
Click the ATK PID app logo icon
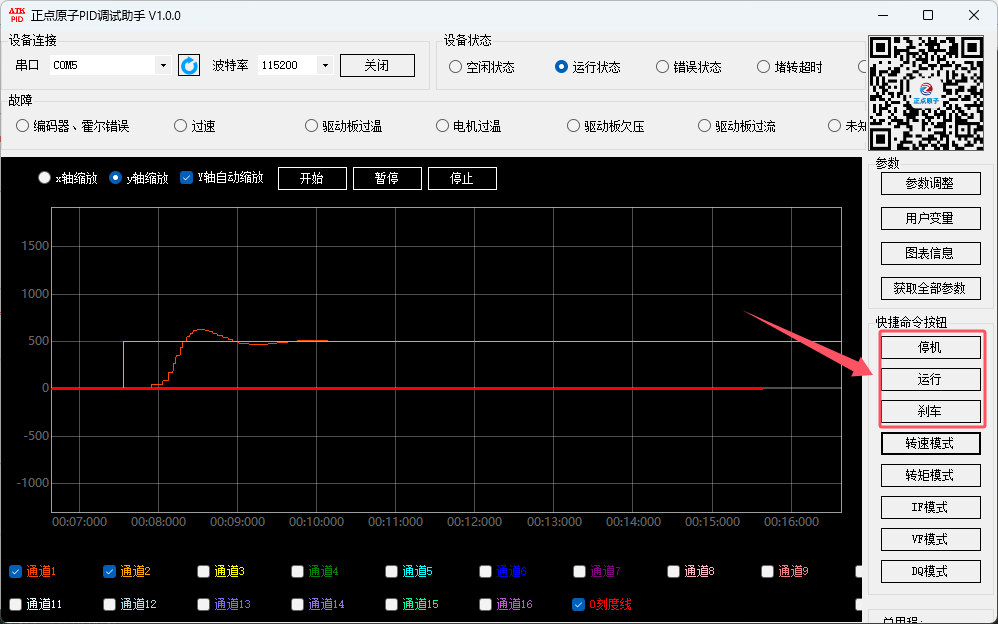coord(17,15)
